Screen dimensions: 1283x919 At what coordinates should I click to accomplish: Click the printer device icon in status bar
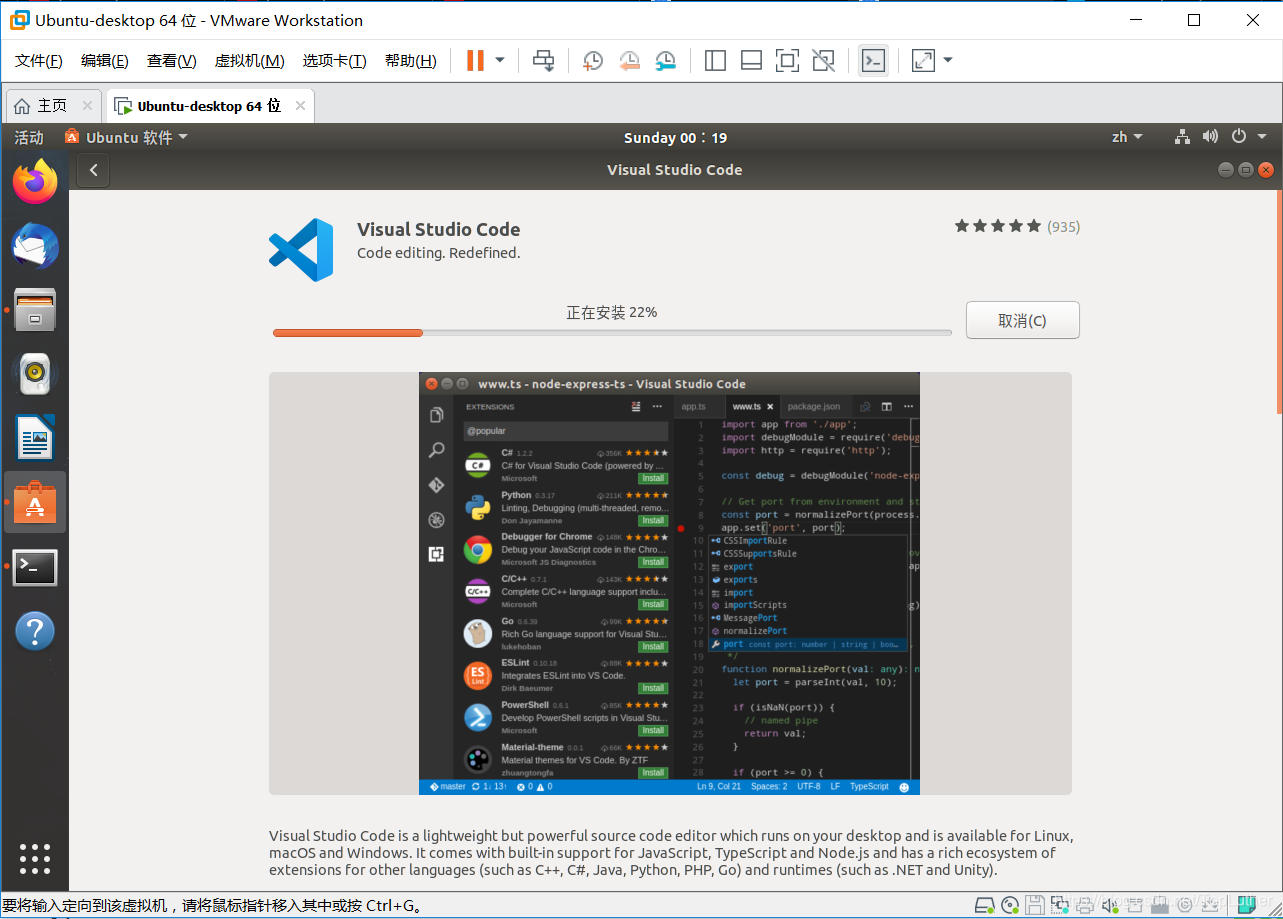(x=1085, y=905)
